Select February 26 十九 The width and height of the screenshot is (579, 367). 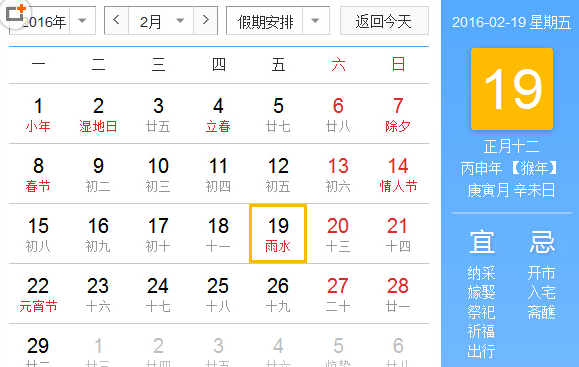point(278,294)
